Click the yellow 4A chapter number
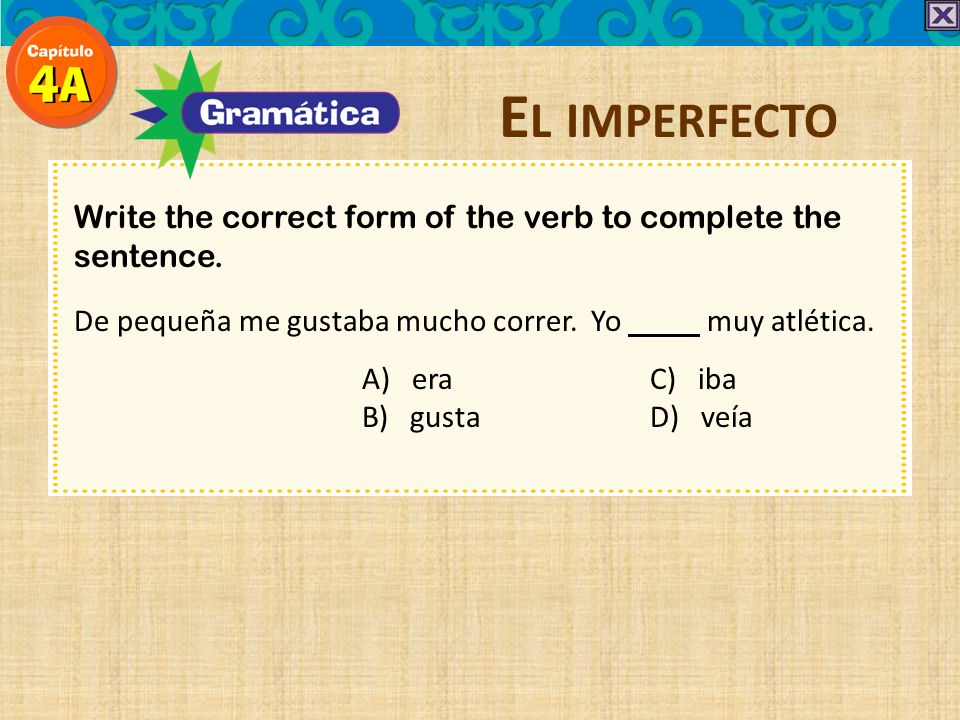Viewport: 960px width, 720px height. click(x=60, y=84)
